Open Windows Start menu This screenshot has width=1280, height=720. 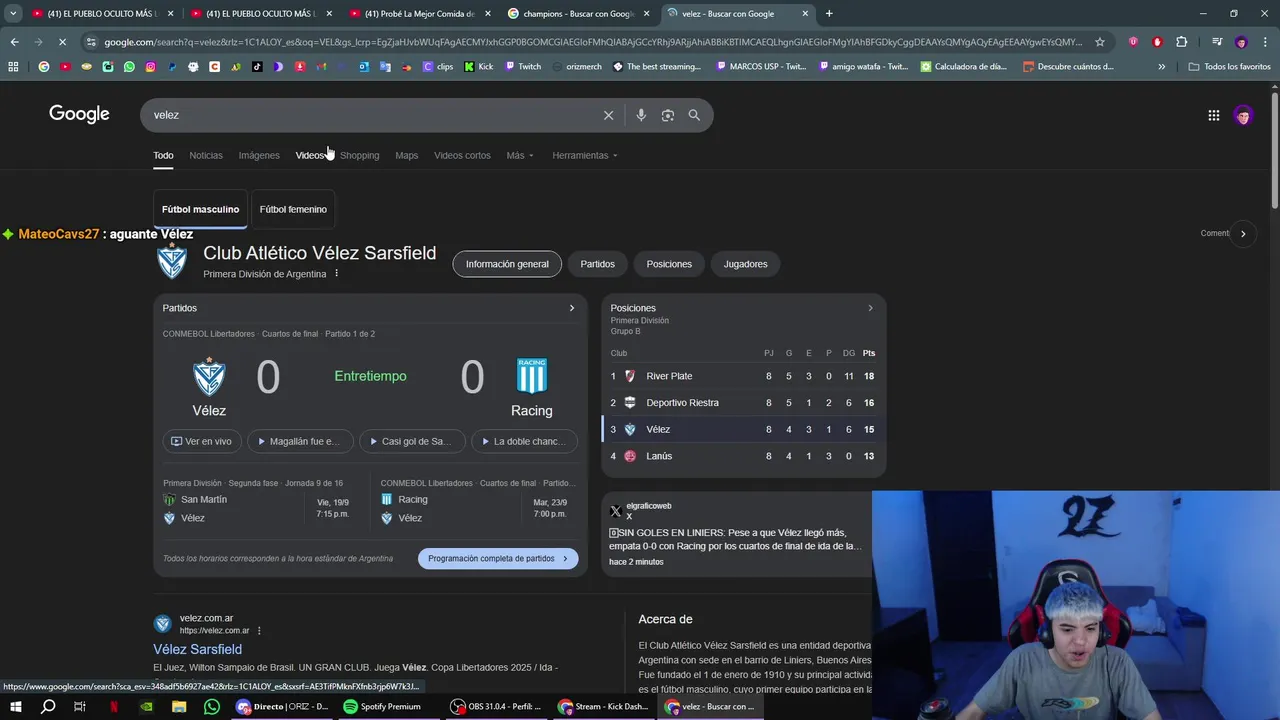16,706
